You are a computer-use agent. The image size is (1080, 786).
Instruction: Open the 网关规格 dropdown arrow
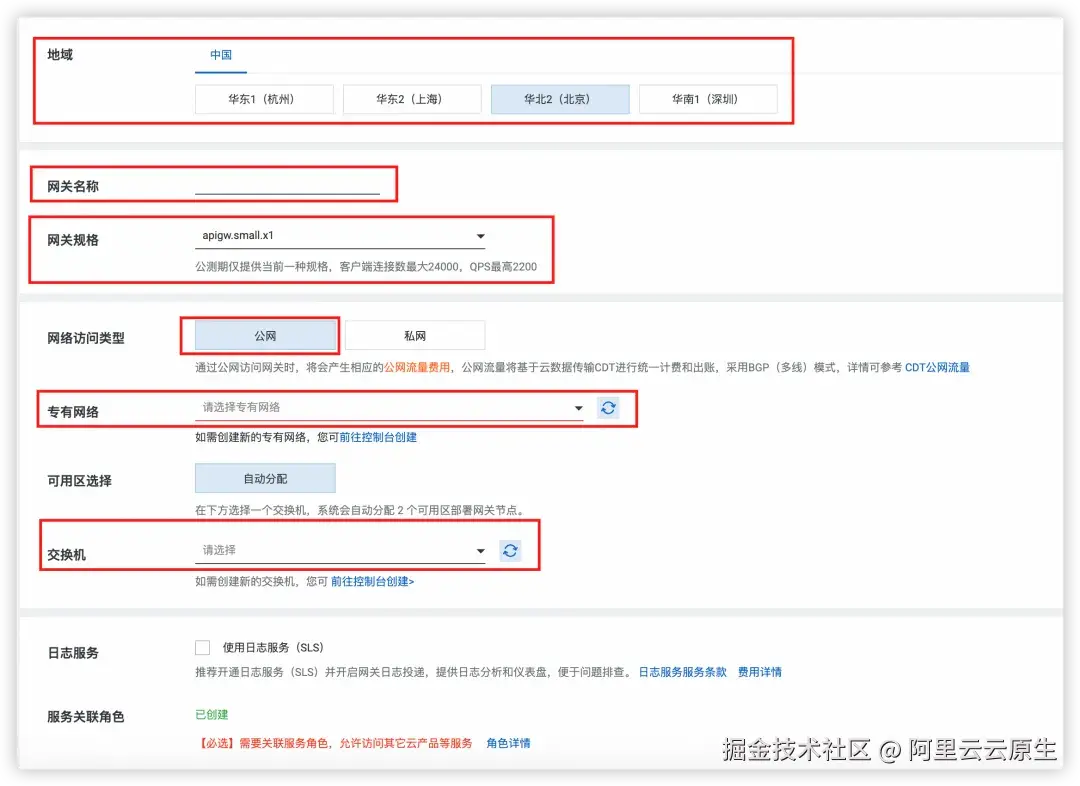pyautogui.click(x=480, y=237)
